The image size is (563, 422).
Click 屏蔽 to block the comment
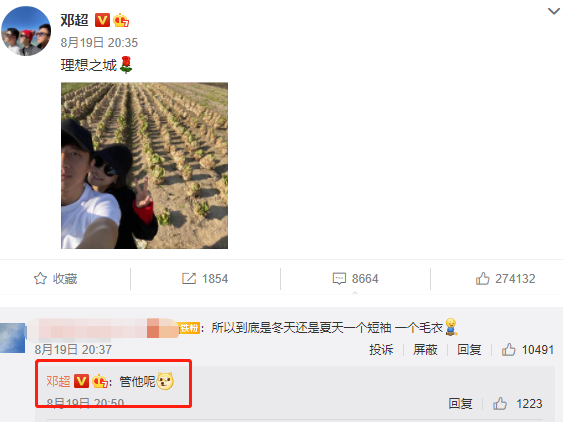click(425, 349)
